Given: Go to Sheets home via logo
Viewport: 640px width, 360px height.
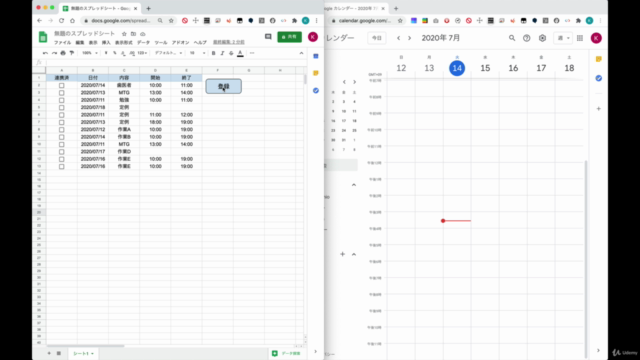Looking at the screenshot, I should 43,37.
